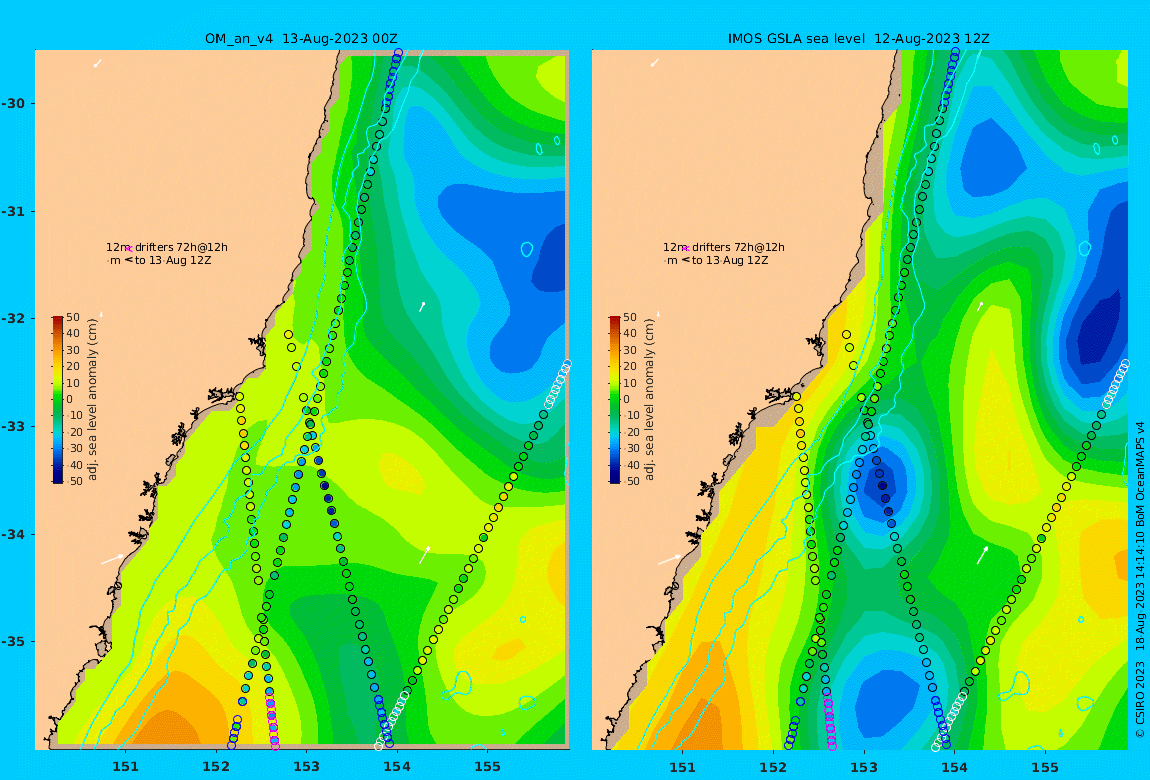Click longitude label 152 under the OM_an_v4 map

click(x=216, y=767)
